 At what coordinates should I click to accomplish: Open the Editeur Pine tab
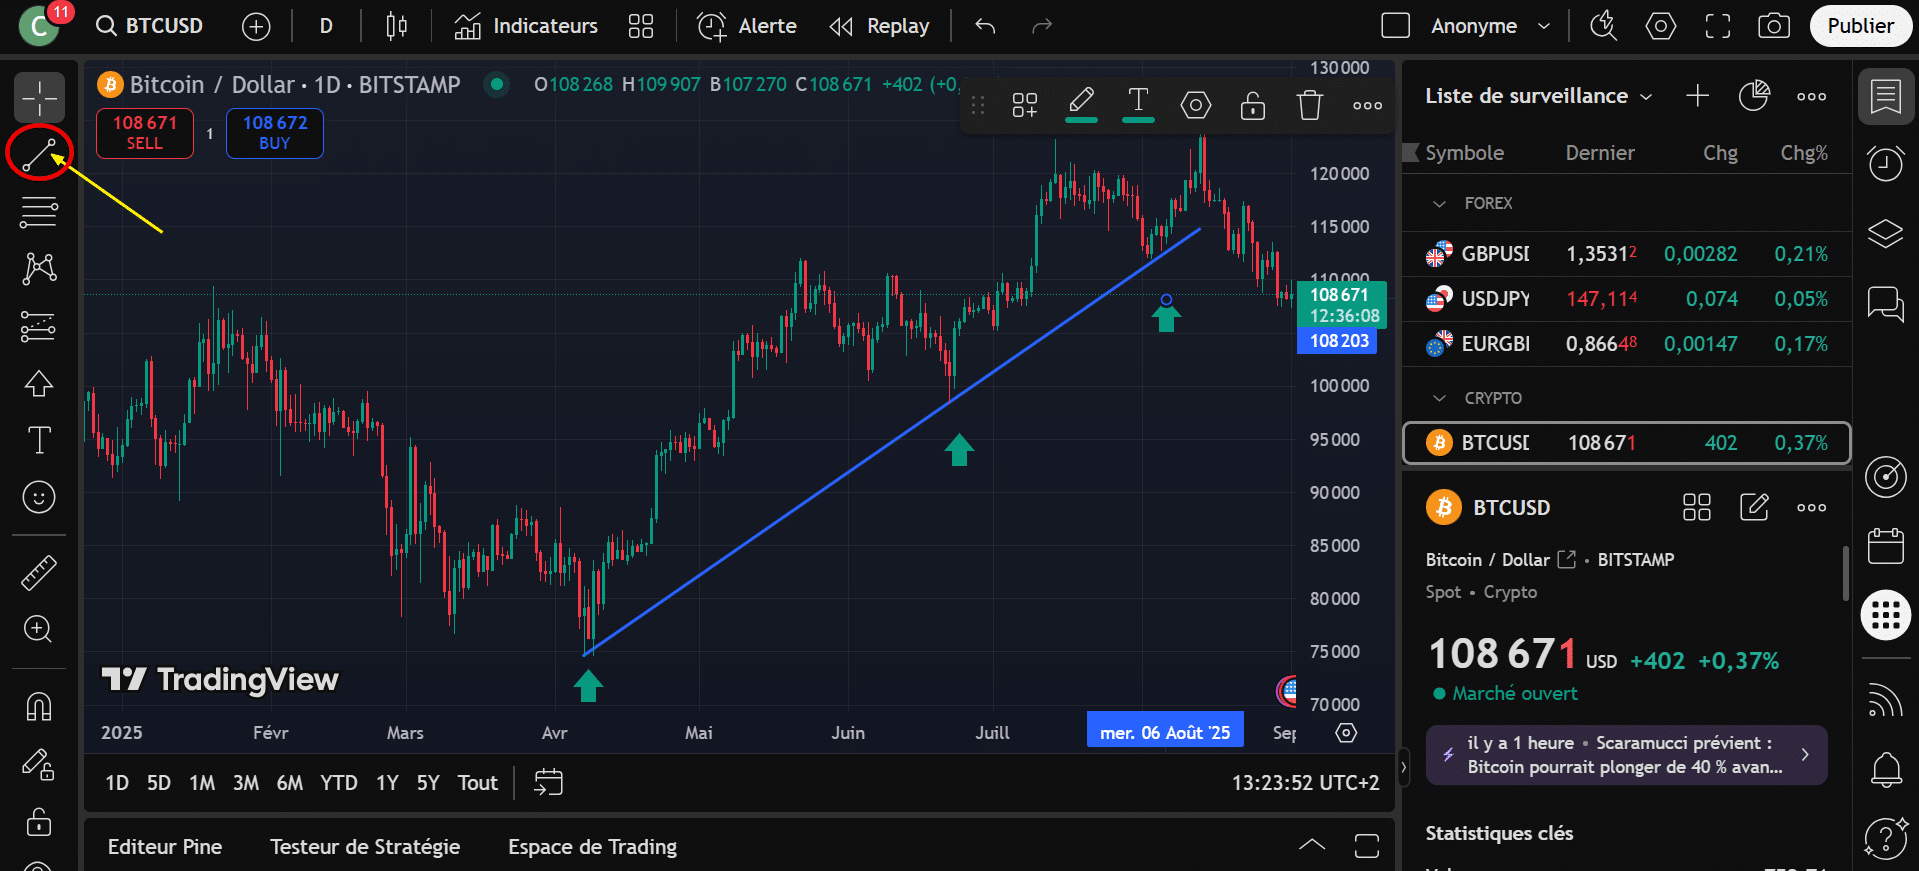(x=165, y=847)
